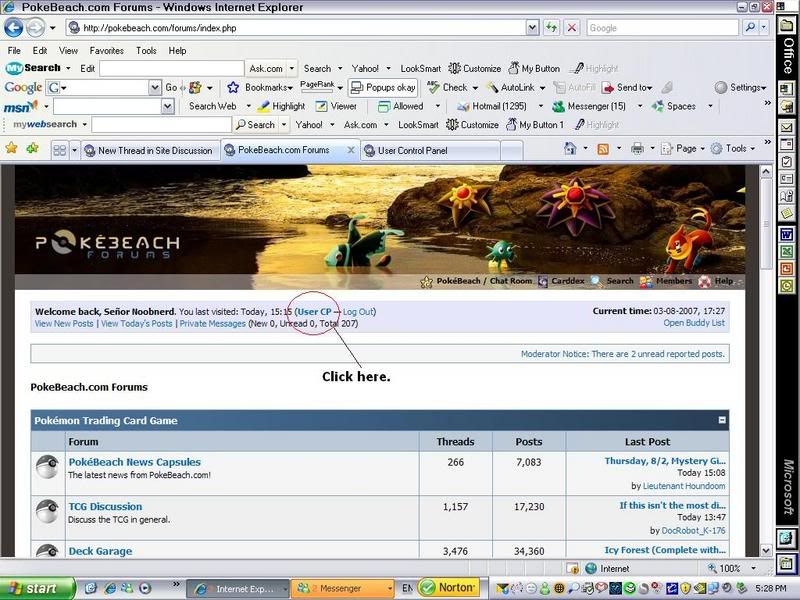
Task: Click the Google search box at top right
Action: (663, 28)
